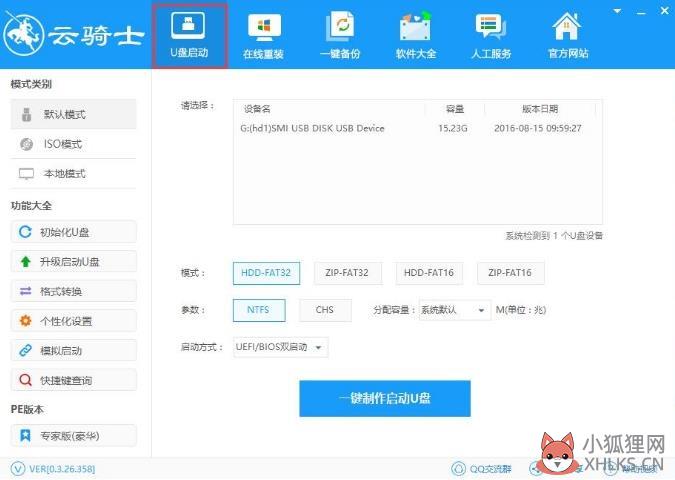The width and height of the screenshot is (675, 480).
Task: Toggle the NTFS parameter
Action: [259, 310]
